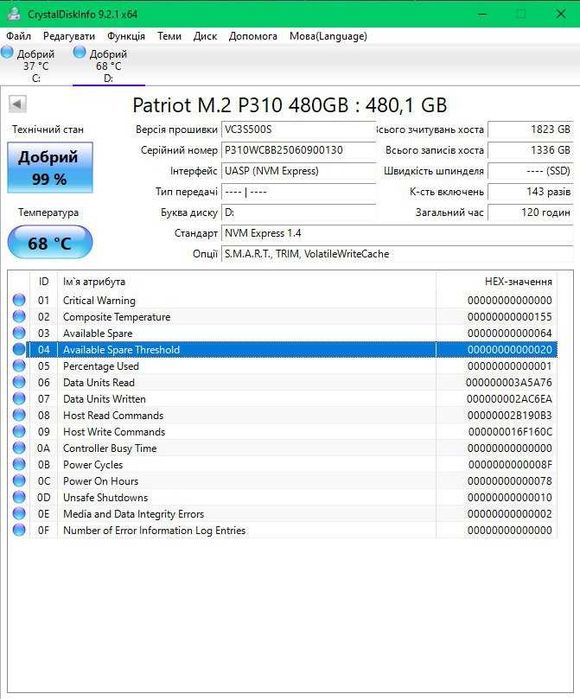Click the interface field UASP (NVM Express)
Image resolution: width=580 pixels, height=699 pixels.
pos(298,171)
